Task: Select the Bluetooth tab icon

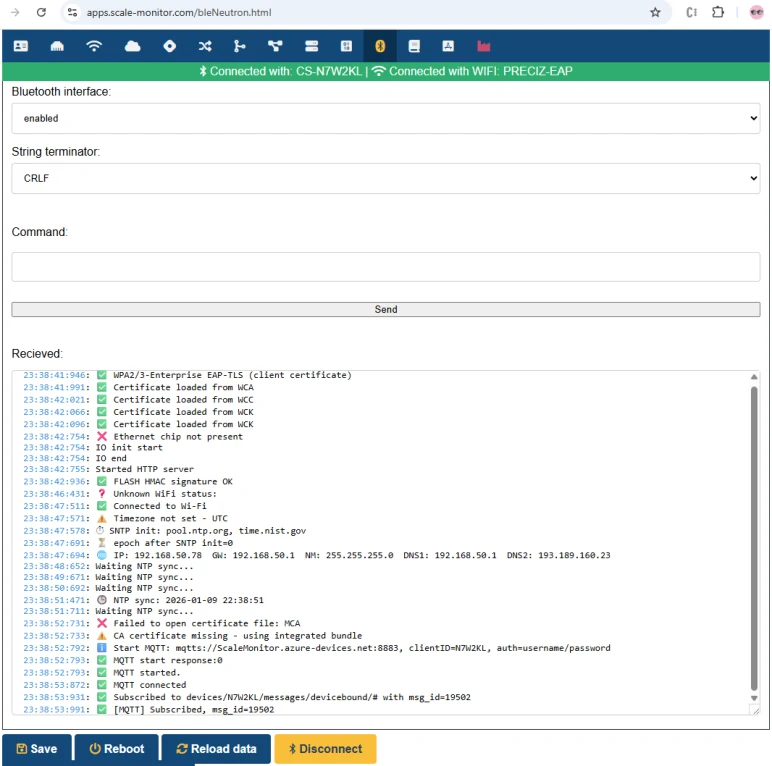Action: coord(380,46)
